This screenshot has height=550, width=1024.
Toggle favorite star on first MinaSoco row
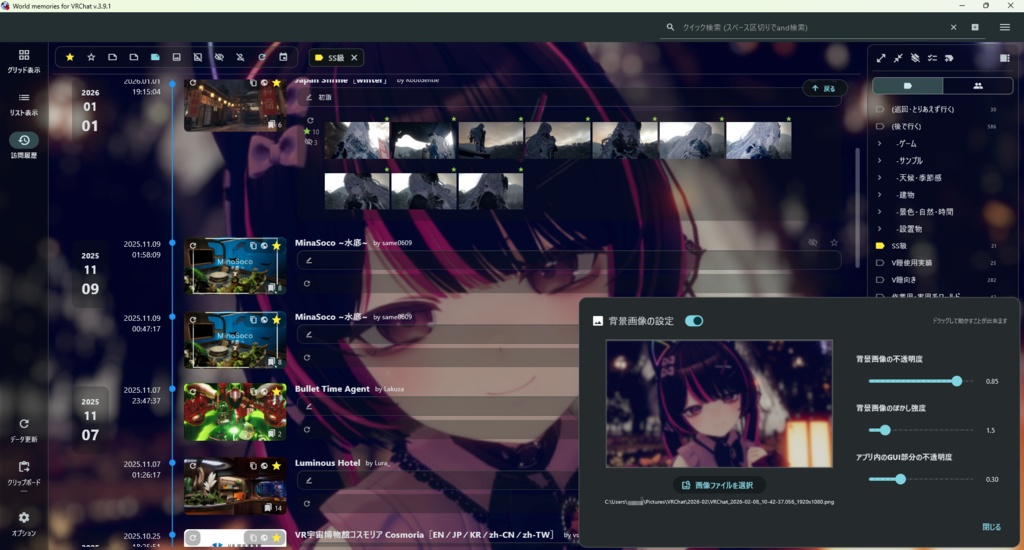tap(834, 242)
